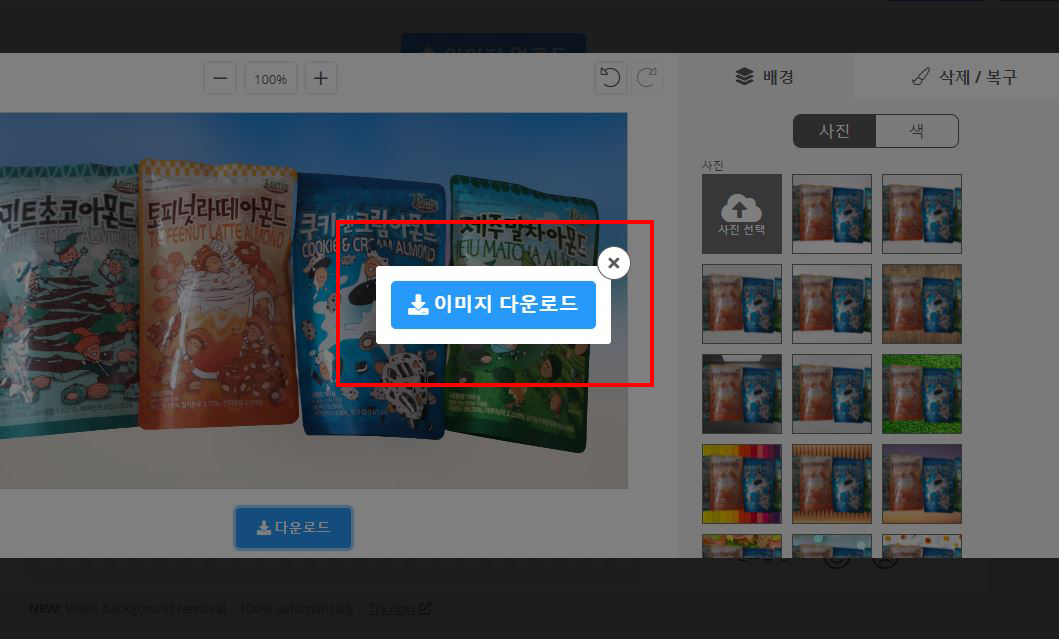Click the 사진 선택 upload tile

pyautogui.click(x=742, y=214)
